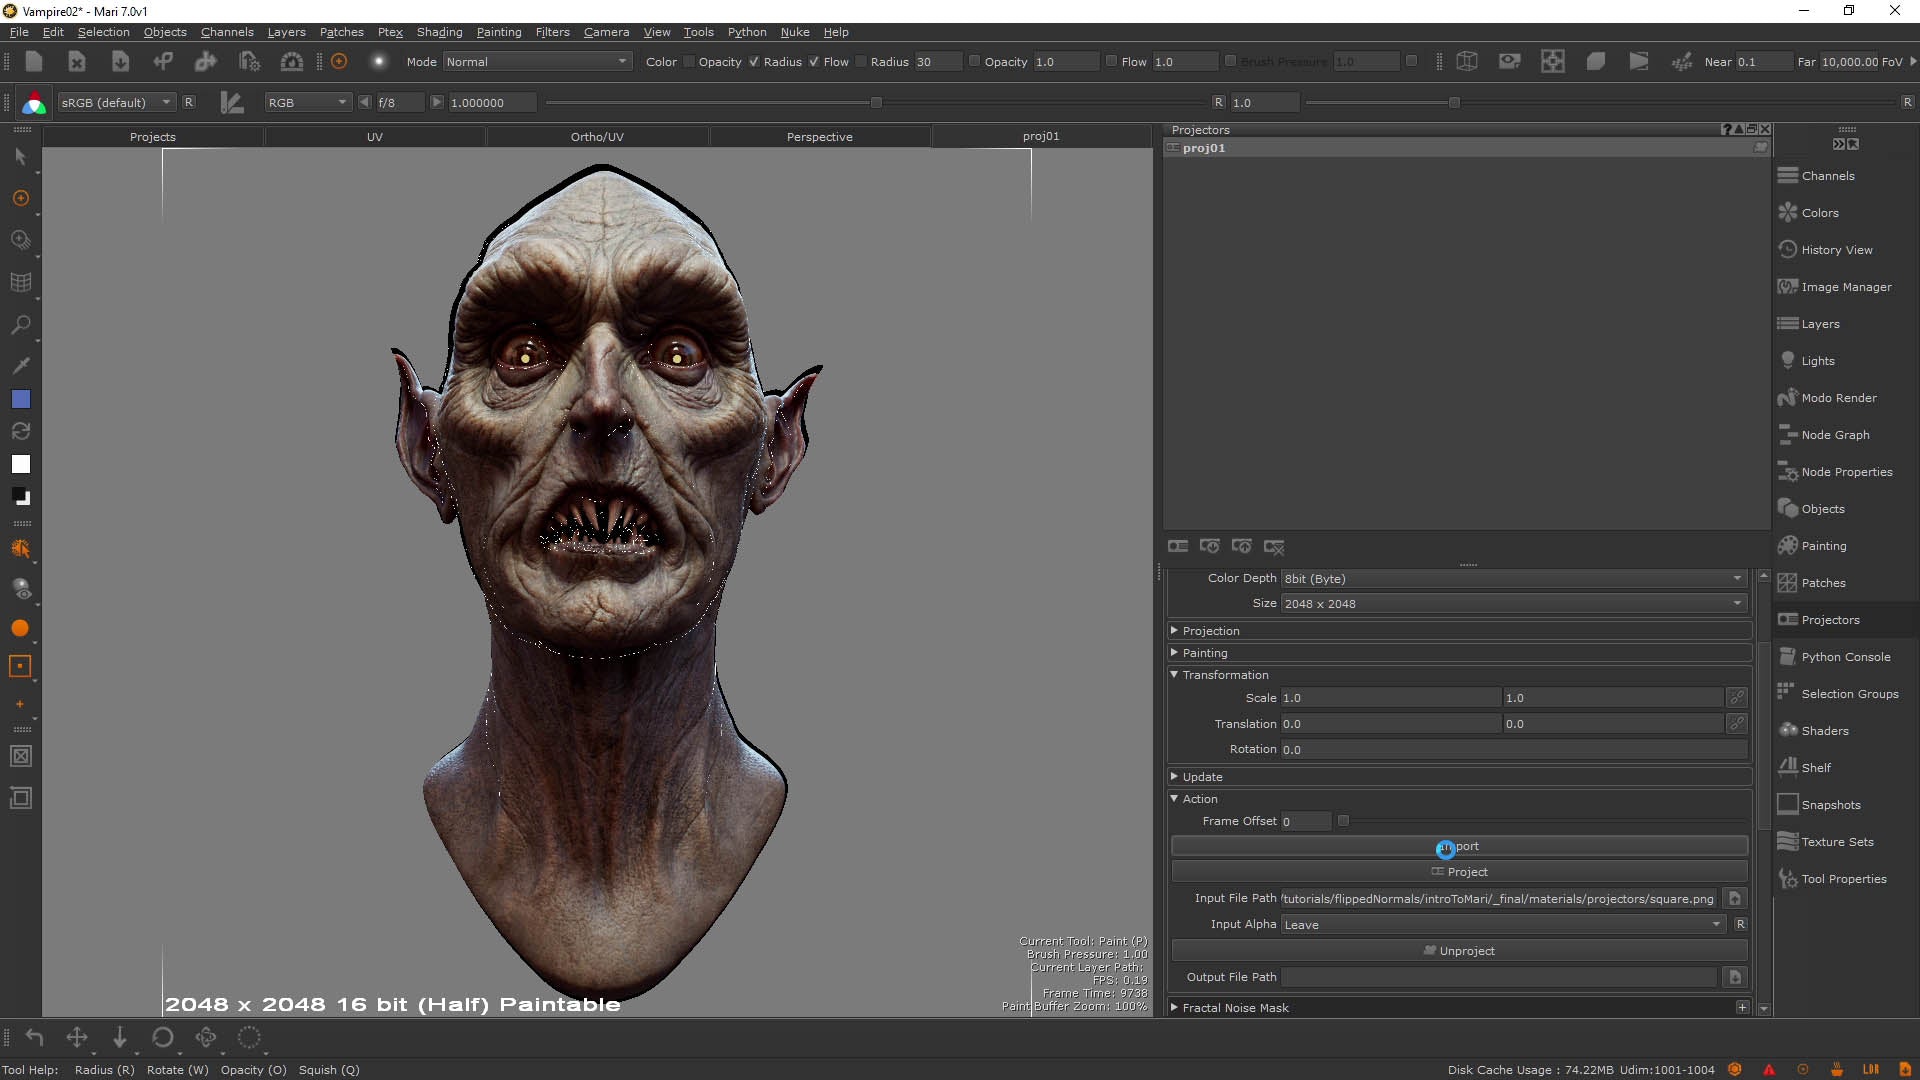Toggle Scale link proportions button
The height and width of the screenshot is (1080, 1920).
1737,697
